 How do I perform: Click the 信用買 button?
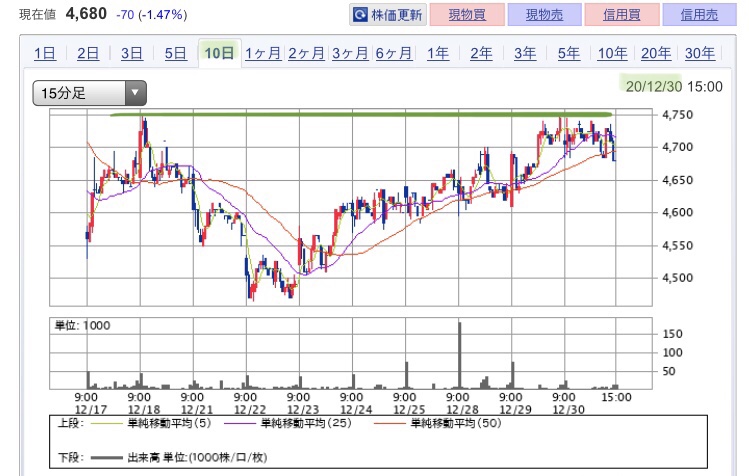click(621, 15)
